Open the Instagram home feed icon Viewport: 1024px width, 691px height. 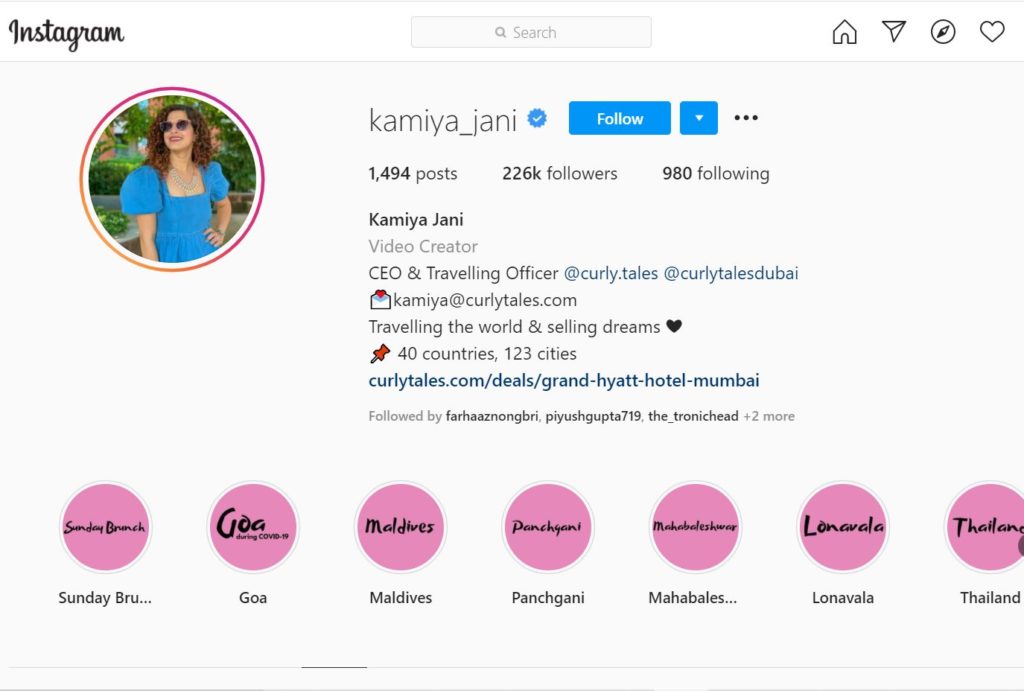point(844,31)
